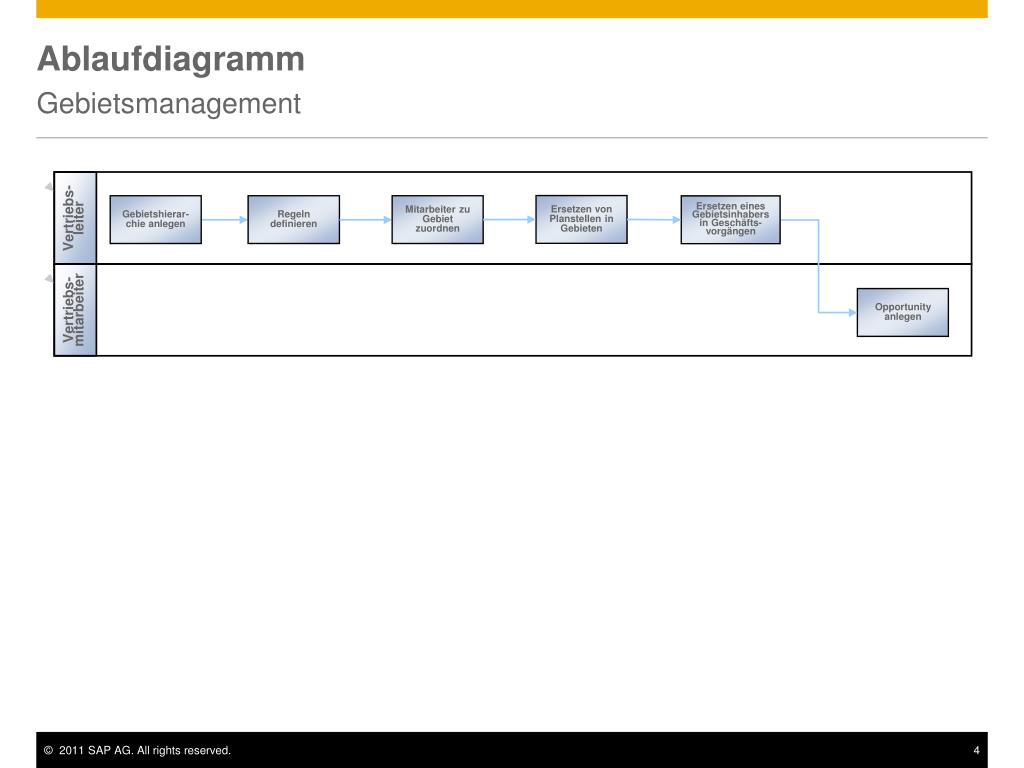Click 'Ersetzen eines Gebietsinhabers in Geschäftsvorgängen' box
Image resolution: width=1024 pixels, height=768 pixels.
730,219
